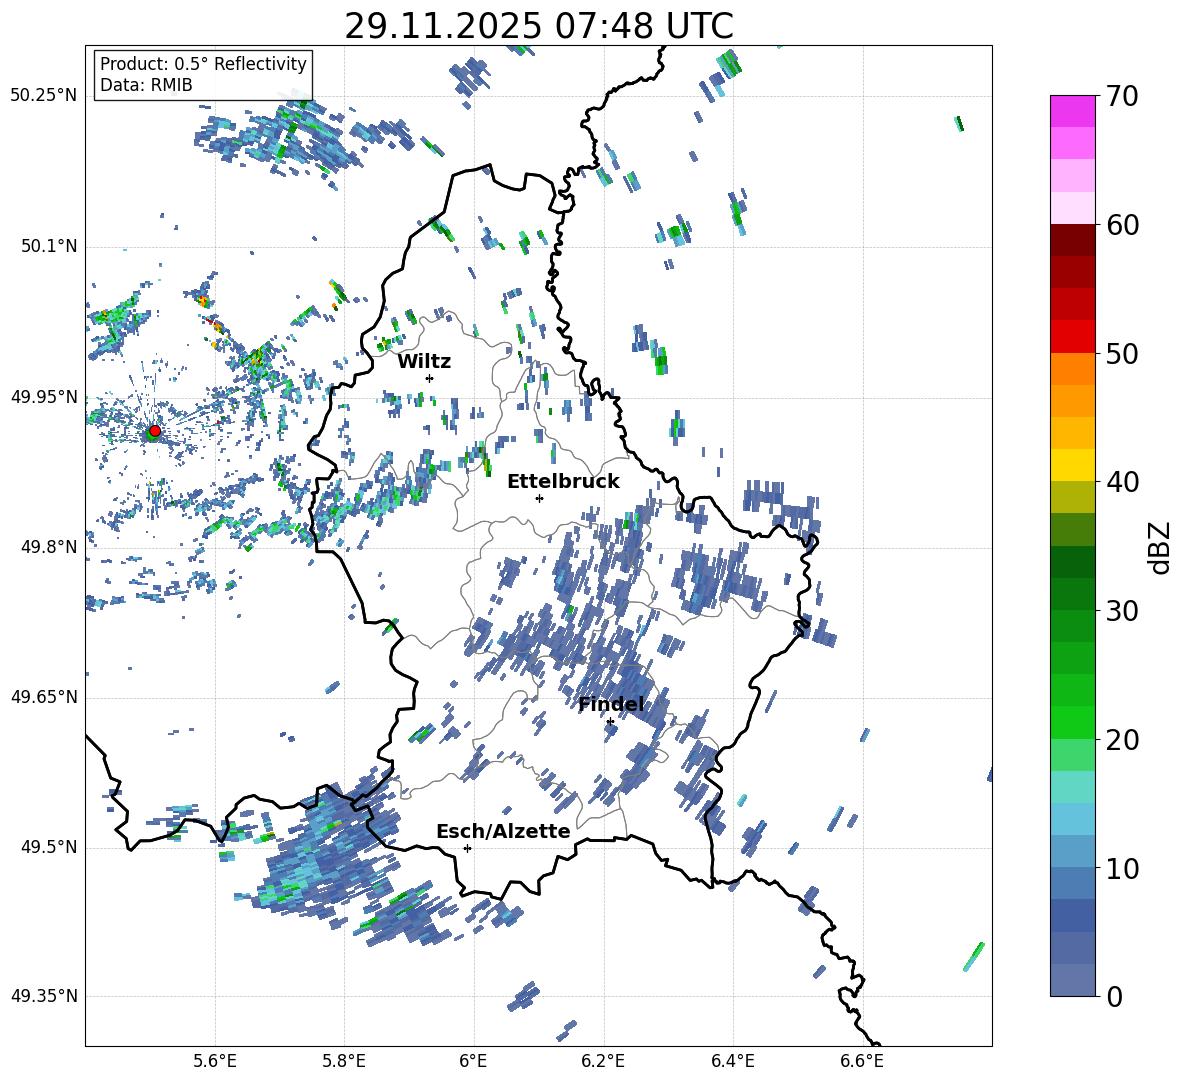1184x1081 pixels.
Task: Click the cross marker below Wiltz
Action: pos(429,378)
